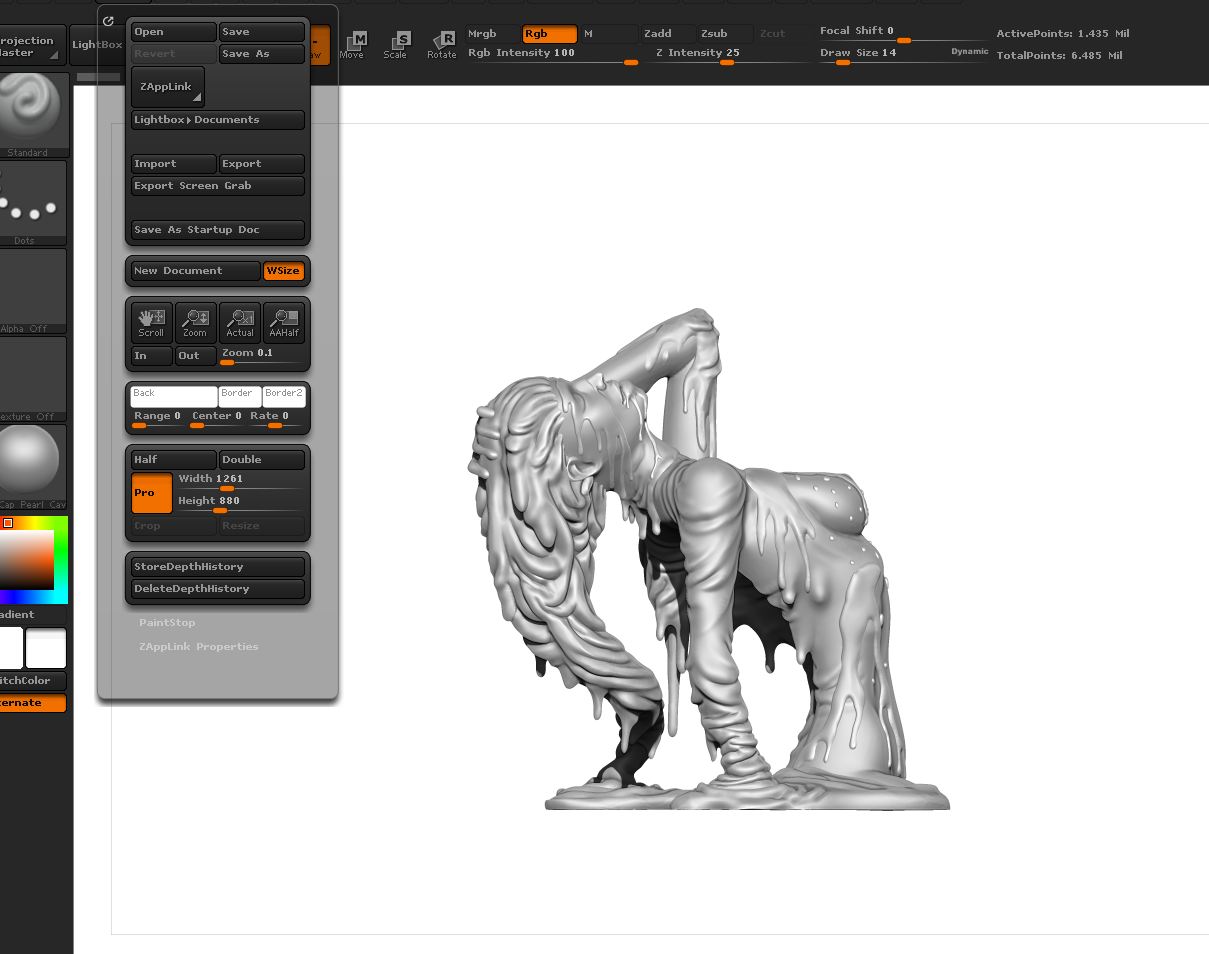Open the Alpha Off selector
Screen dimensions: 1209x954
pyautogui.click(x=32, y=291)
